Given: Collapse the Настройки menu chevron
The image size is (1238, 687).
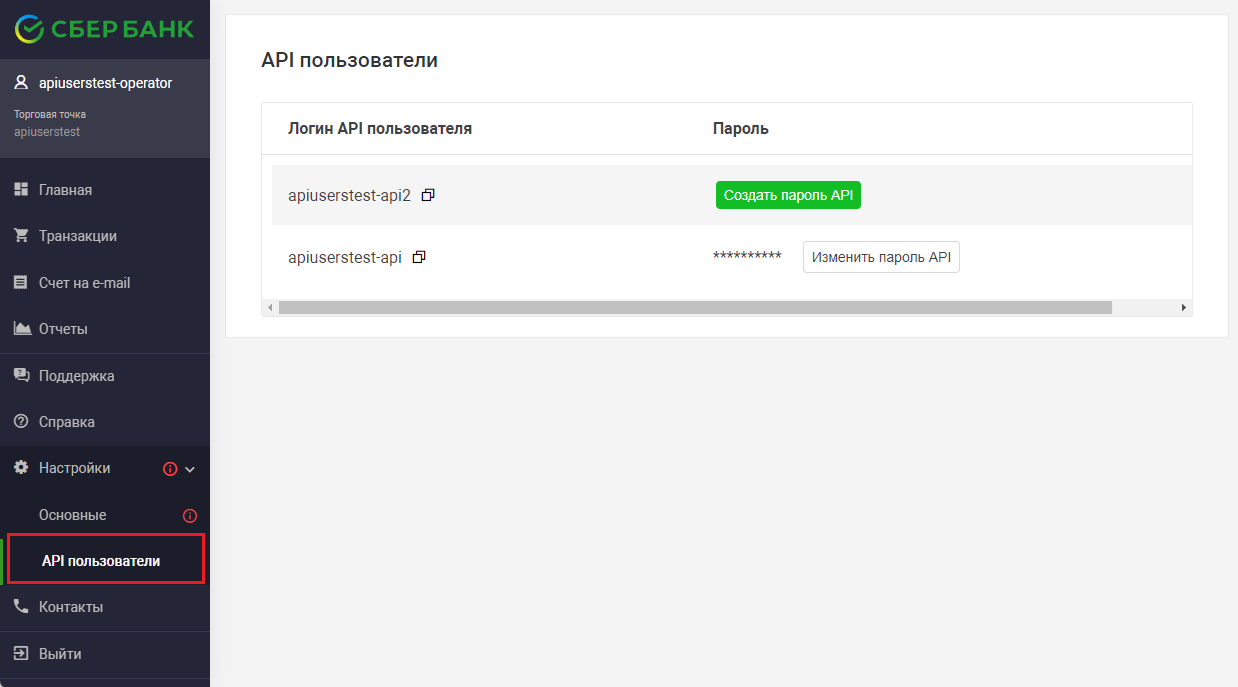Looking at the screenshot, I should click(190, 469).
